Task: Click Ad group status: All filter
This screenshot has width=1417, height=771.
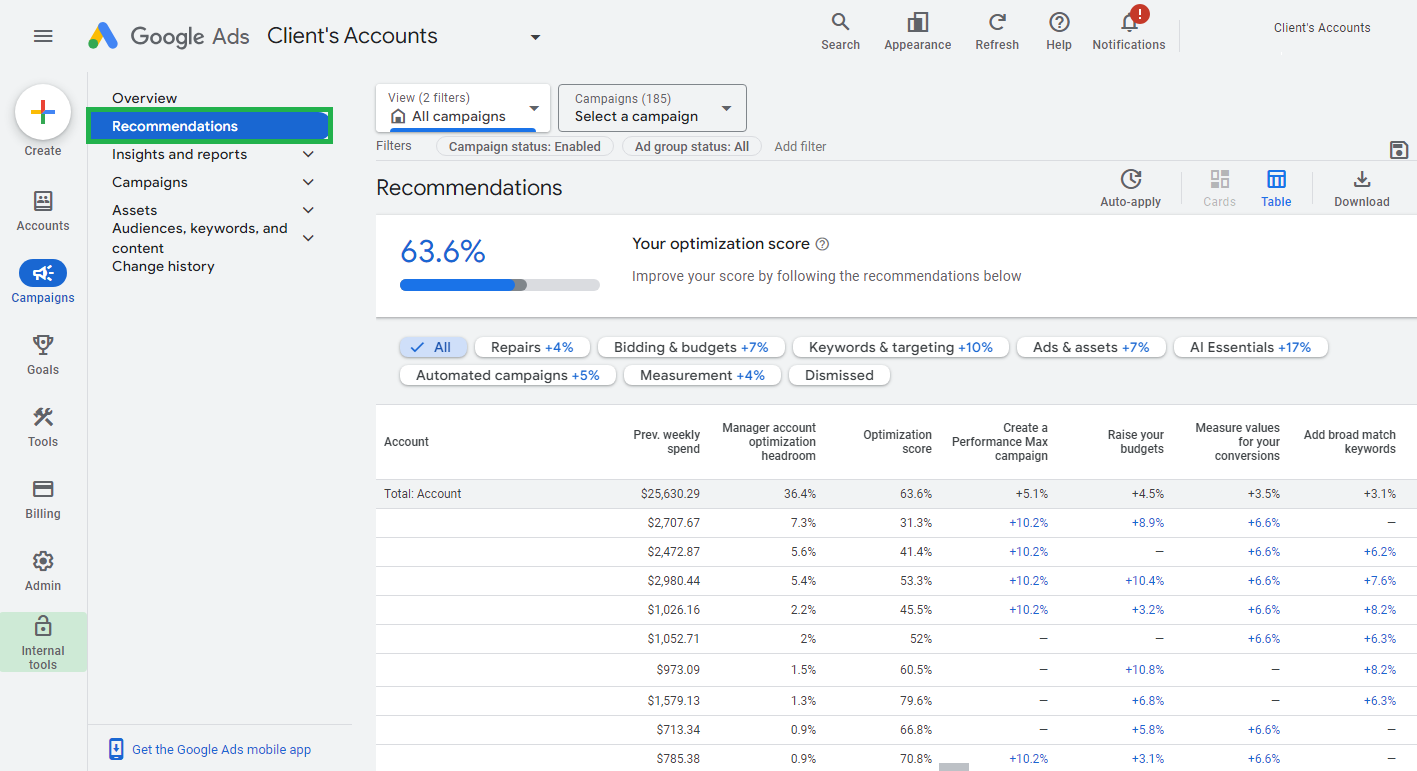Action: 691,146
